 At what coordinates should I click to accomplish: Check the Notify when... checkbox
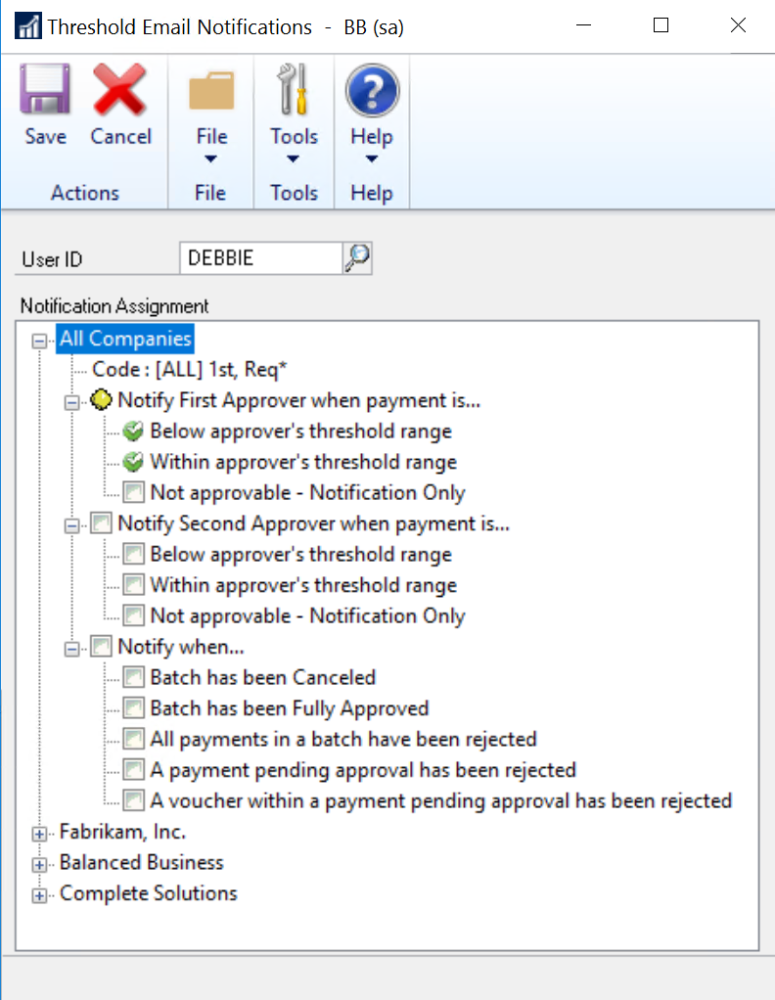(101, 646)
